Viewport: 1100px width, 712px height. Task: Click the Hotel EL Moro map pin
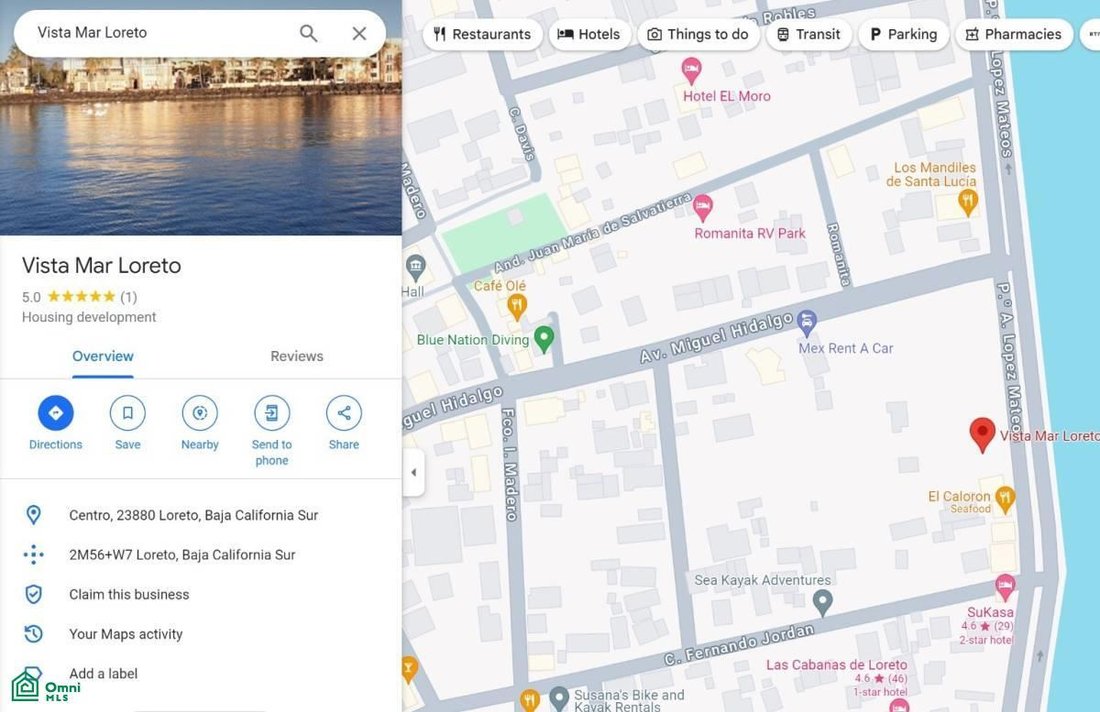tap(691, 70)
